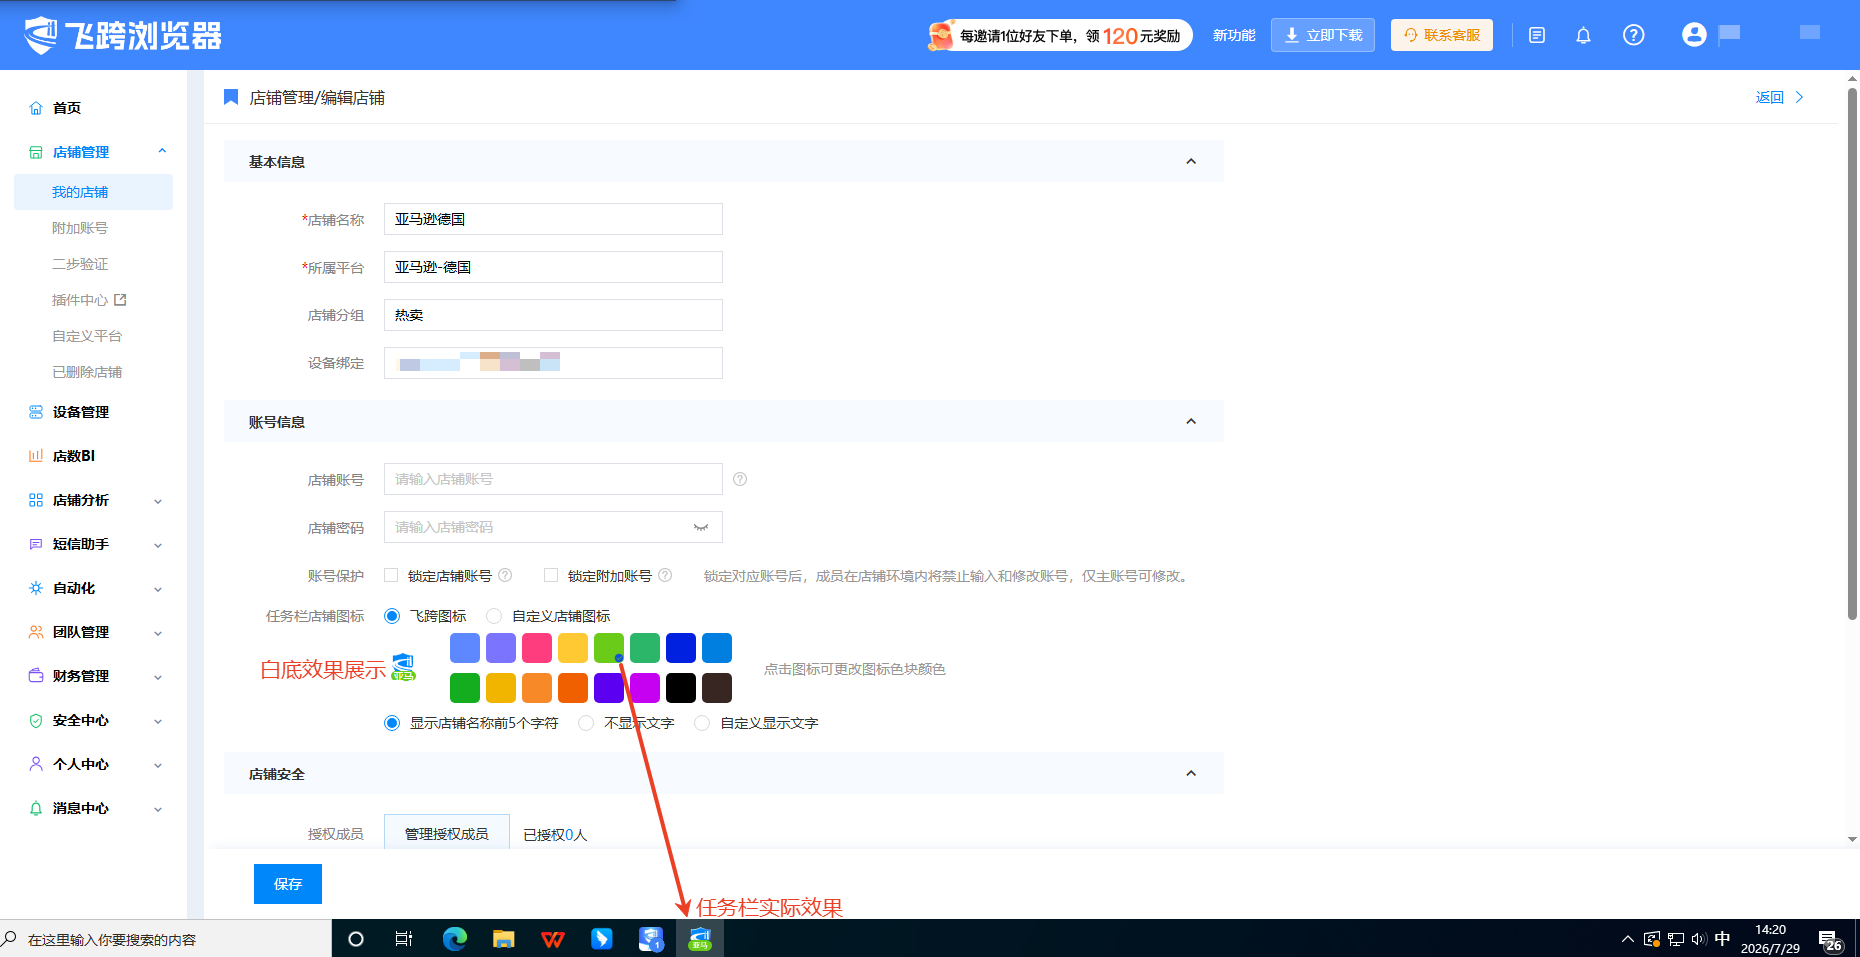Expand 店铺分析 sidebar menu

(158, 501)
